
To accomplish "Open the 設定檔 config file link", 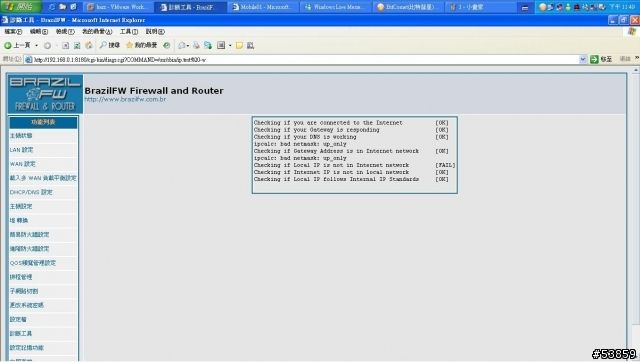I will (x=18, y=320).
